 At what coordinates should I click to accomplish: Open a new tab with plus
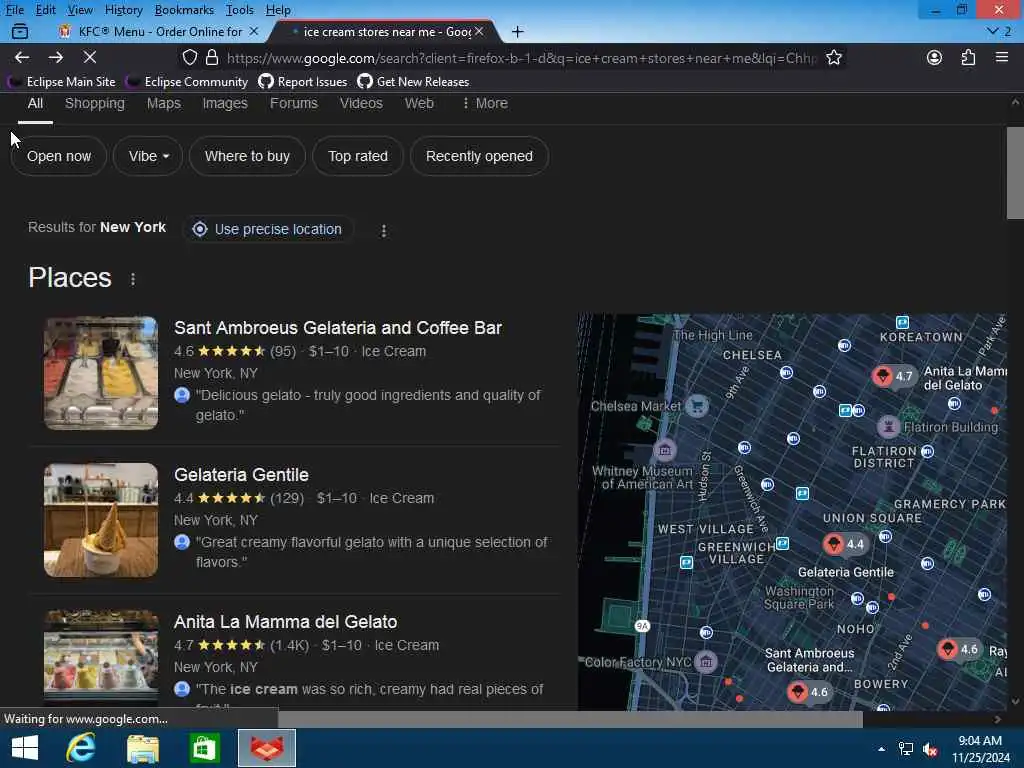tap(518, 31)
